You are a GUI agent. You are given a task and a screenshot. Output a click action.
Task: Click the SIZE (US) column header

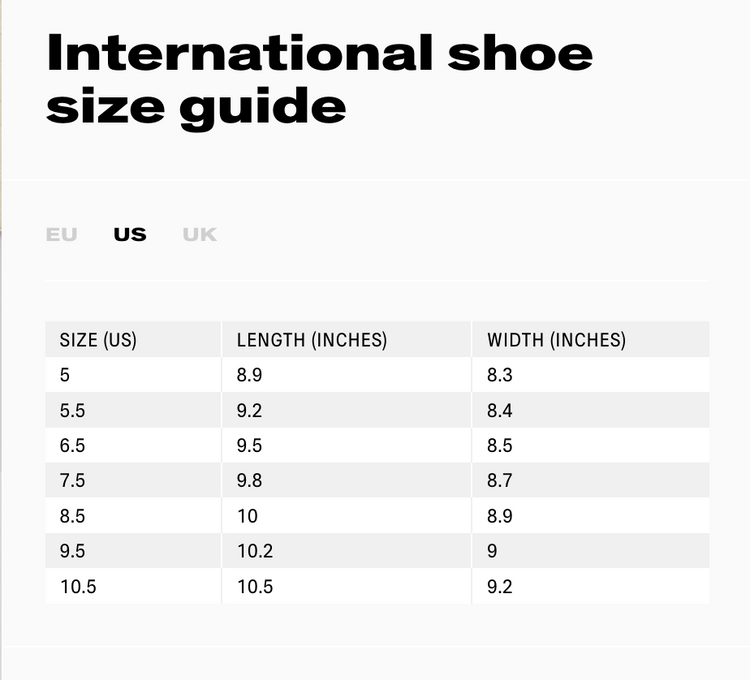pos(98,340)
